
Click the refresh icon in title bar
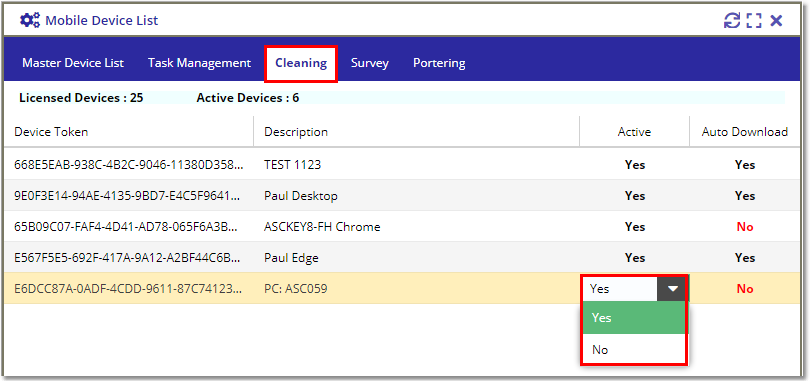(732, 21)
